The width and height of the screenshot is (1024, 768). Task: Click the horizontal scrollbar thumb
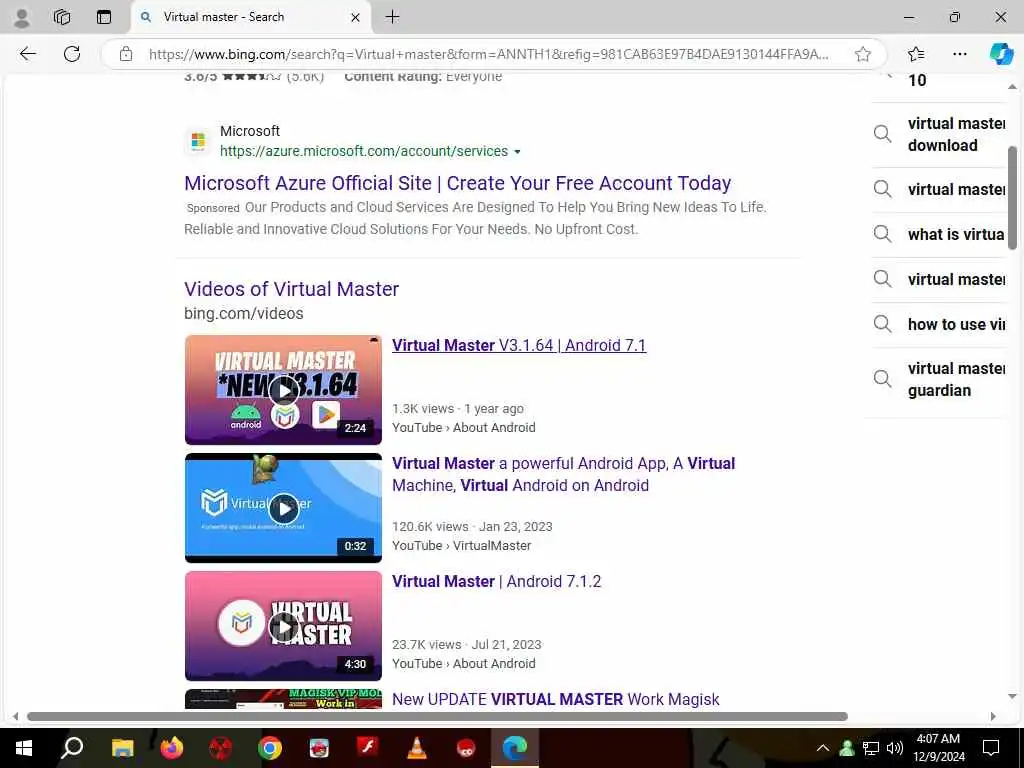point(437,716)
